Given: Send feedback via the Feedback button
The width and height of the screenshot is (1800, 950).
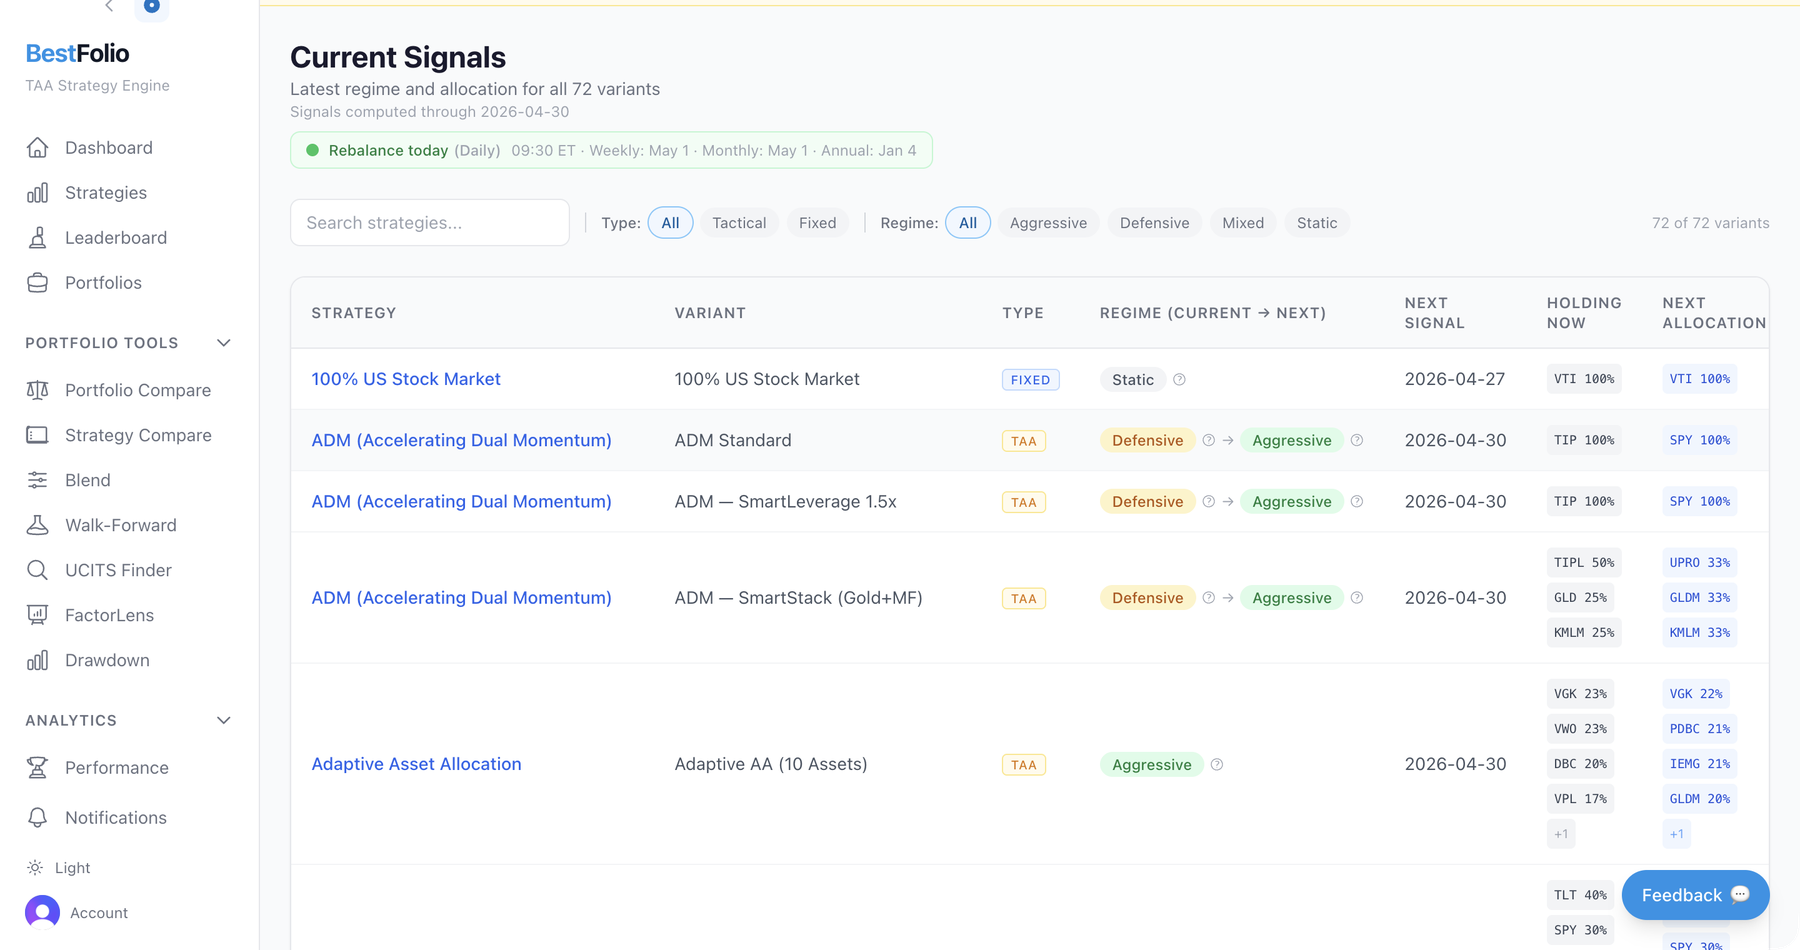Looking at the screenshot, I should coord(1694,895).
